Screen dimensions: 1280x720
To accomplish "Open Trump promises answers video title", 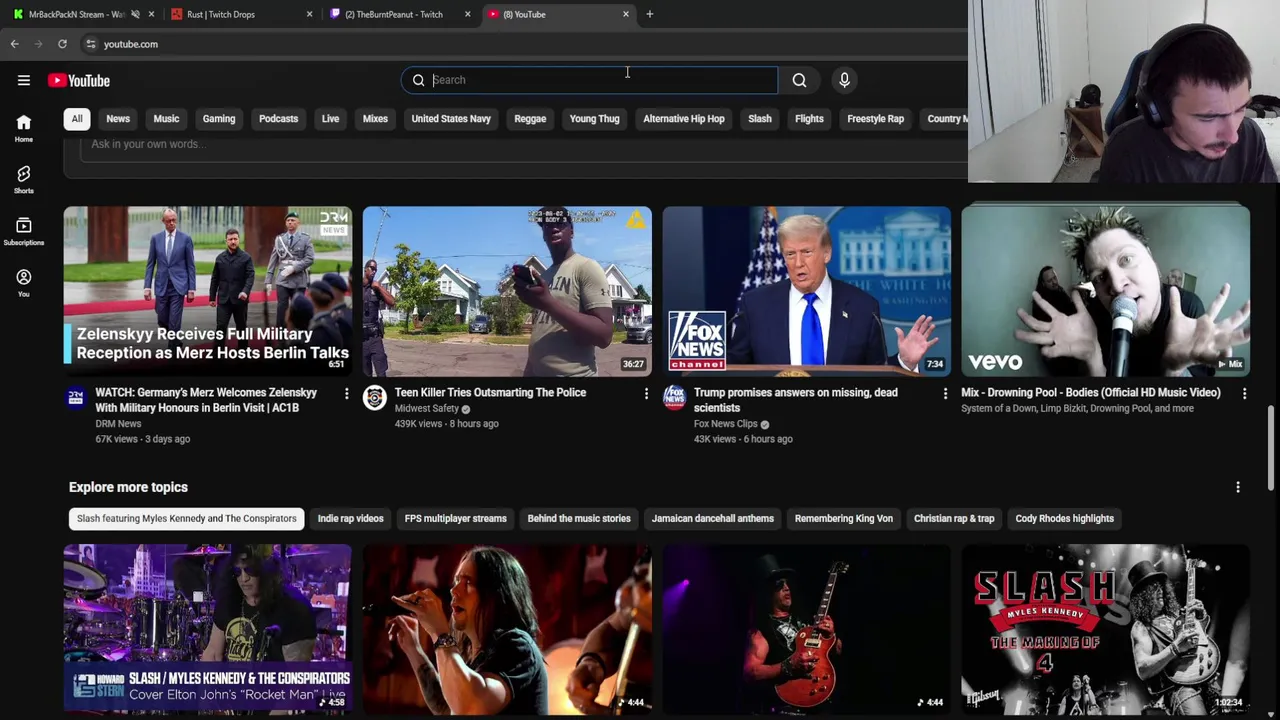I will (796, 400).
